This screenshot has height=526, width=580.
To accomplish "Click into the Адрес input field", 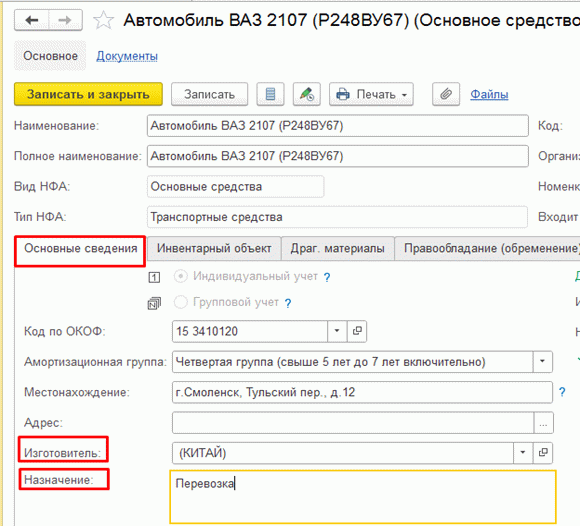I will click(x=353, y=422).
